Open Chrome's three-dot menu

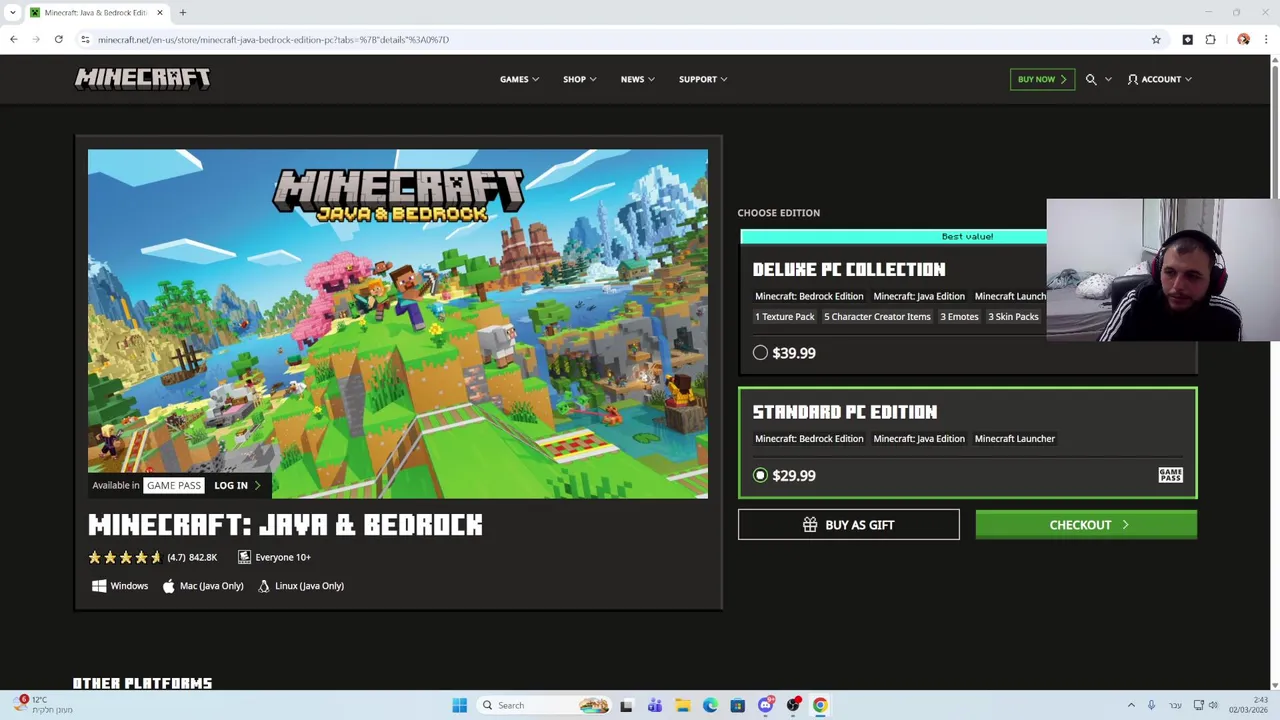pyautogui.click(x=1266, y=40)
